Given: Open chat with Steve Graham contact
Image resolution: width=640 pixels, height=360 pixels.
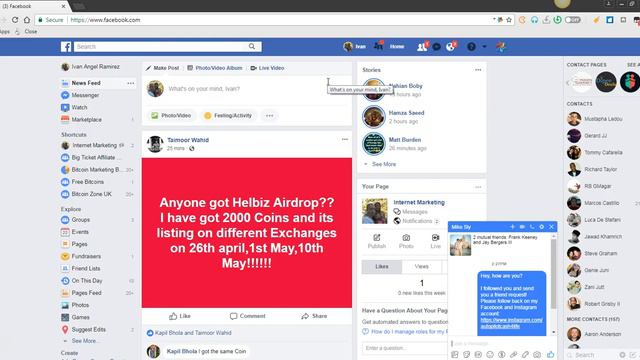Looking at the screenshot, I should tap(593, 253).
